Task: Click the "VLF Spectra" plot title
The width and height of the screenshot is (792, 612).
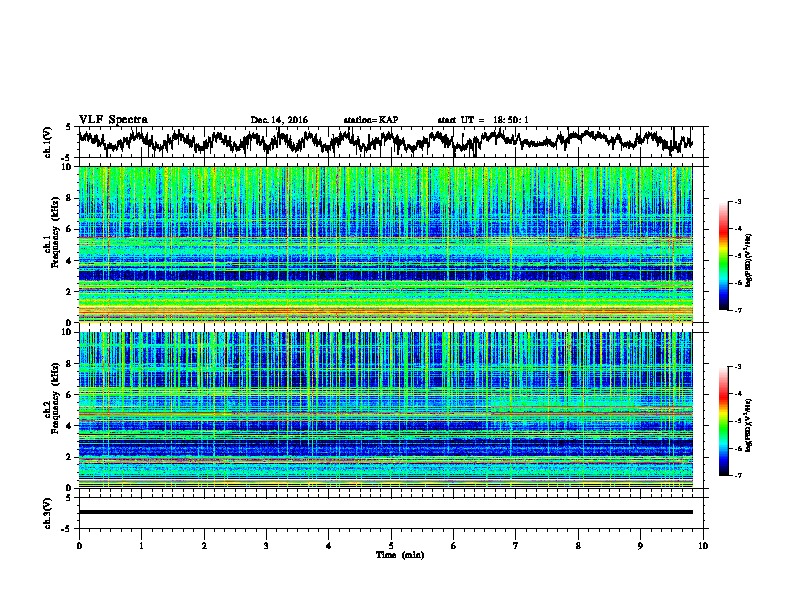Action: click(113, 120)
